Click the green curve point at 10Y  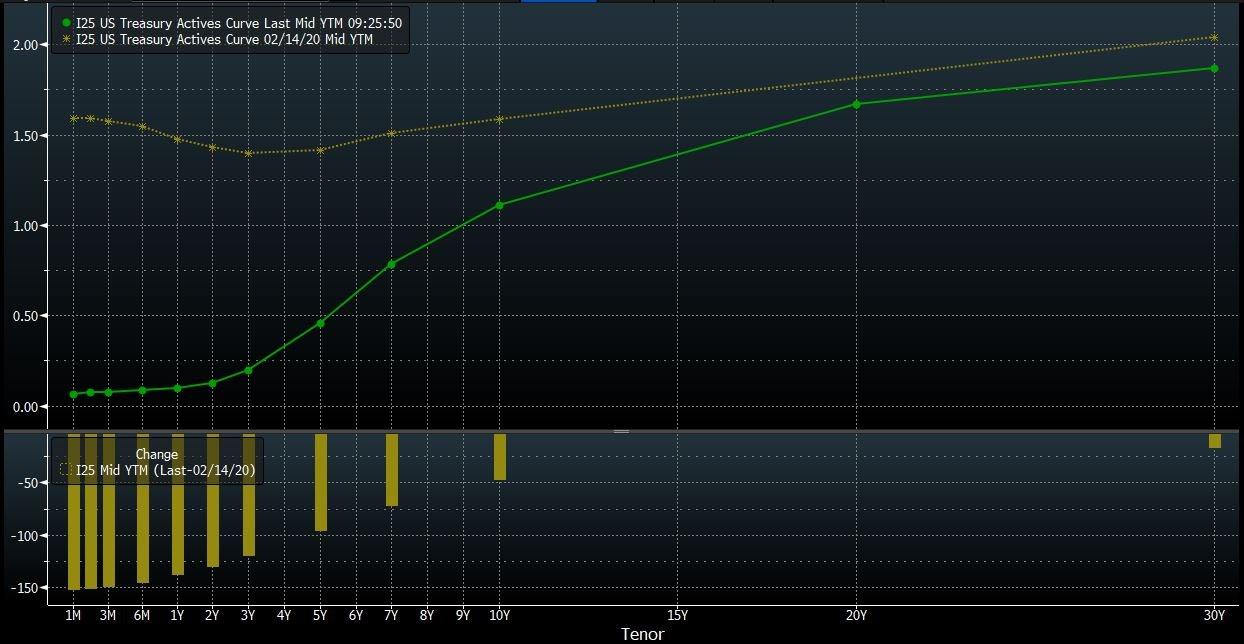point(500,205)
